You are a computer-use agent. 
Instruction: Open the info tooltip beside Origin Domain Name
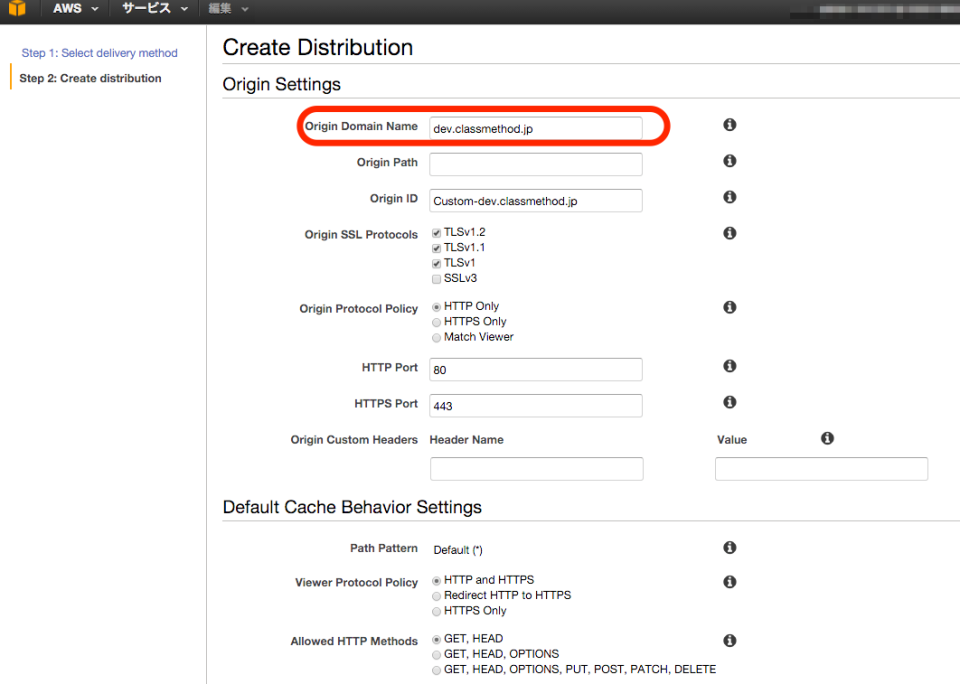point(729,124)
